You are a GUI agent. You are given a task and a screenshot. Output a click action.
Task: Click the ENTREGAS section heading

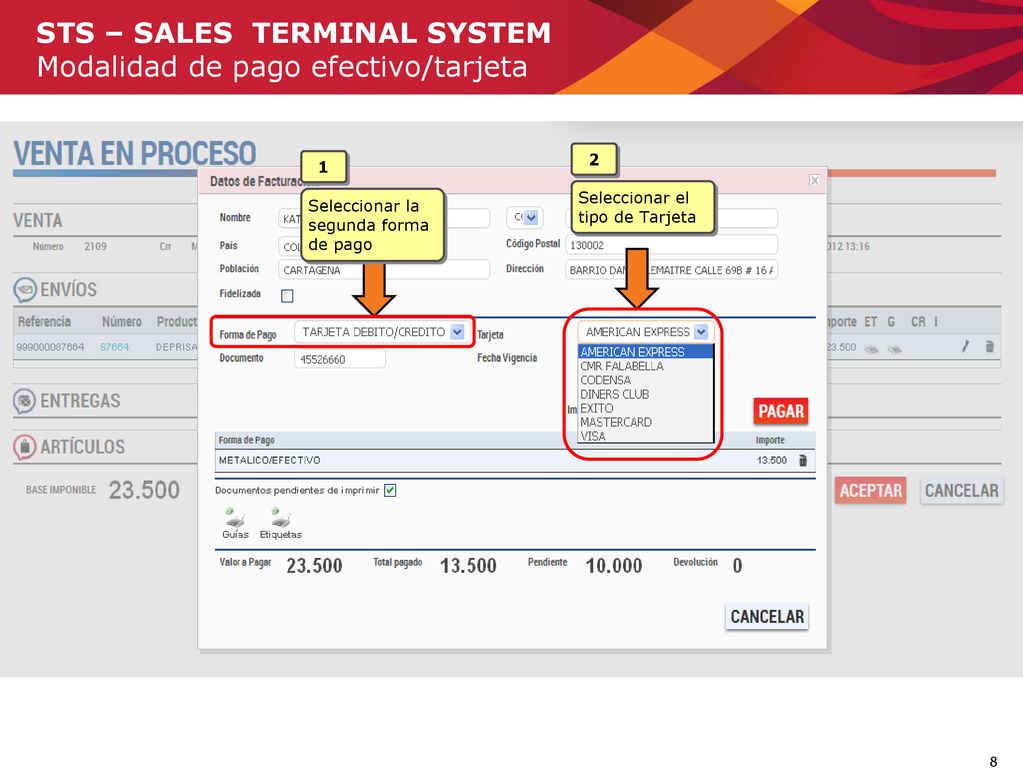coord(80,401)
